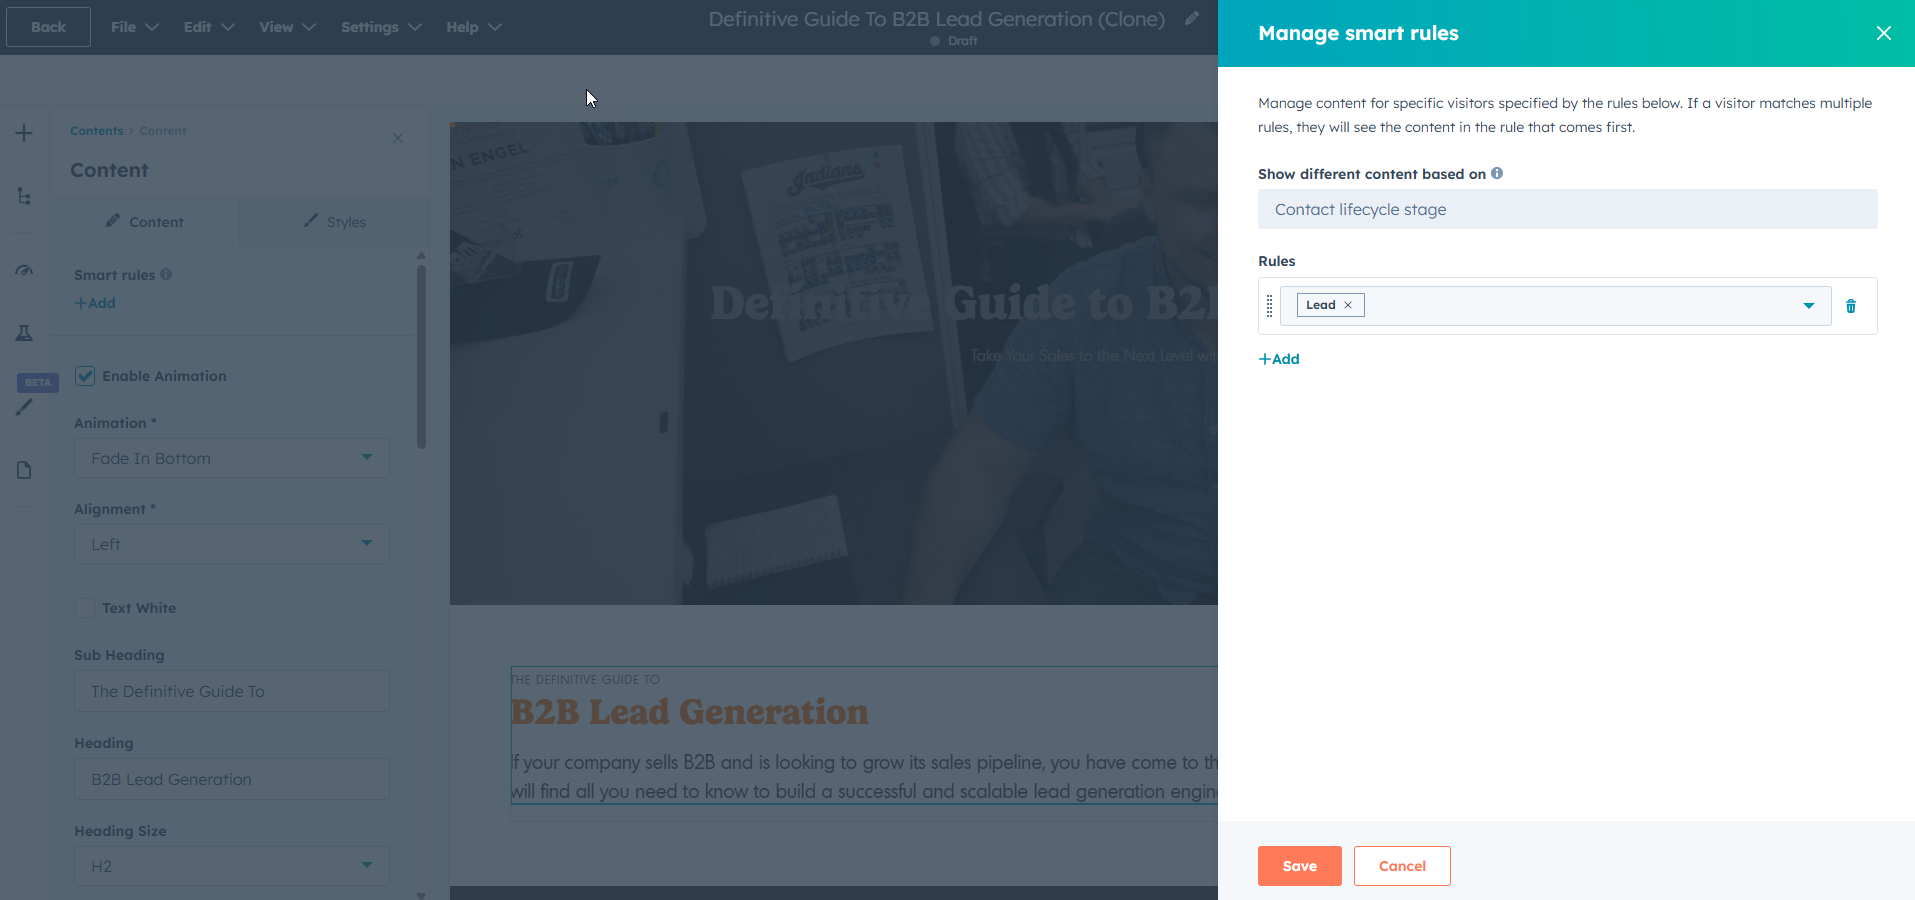Open the Settings menu in the top bar
Image resolution: width=1915 pixels, height=900 pixels.
tap(380, 27)
